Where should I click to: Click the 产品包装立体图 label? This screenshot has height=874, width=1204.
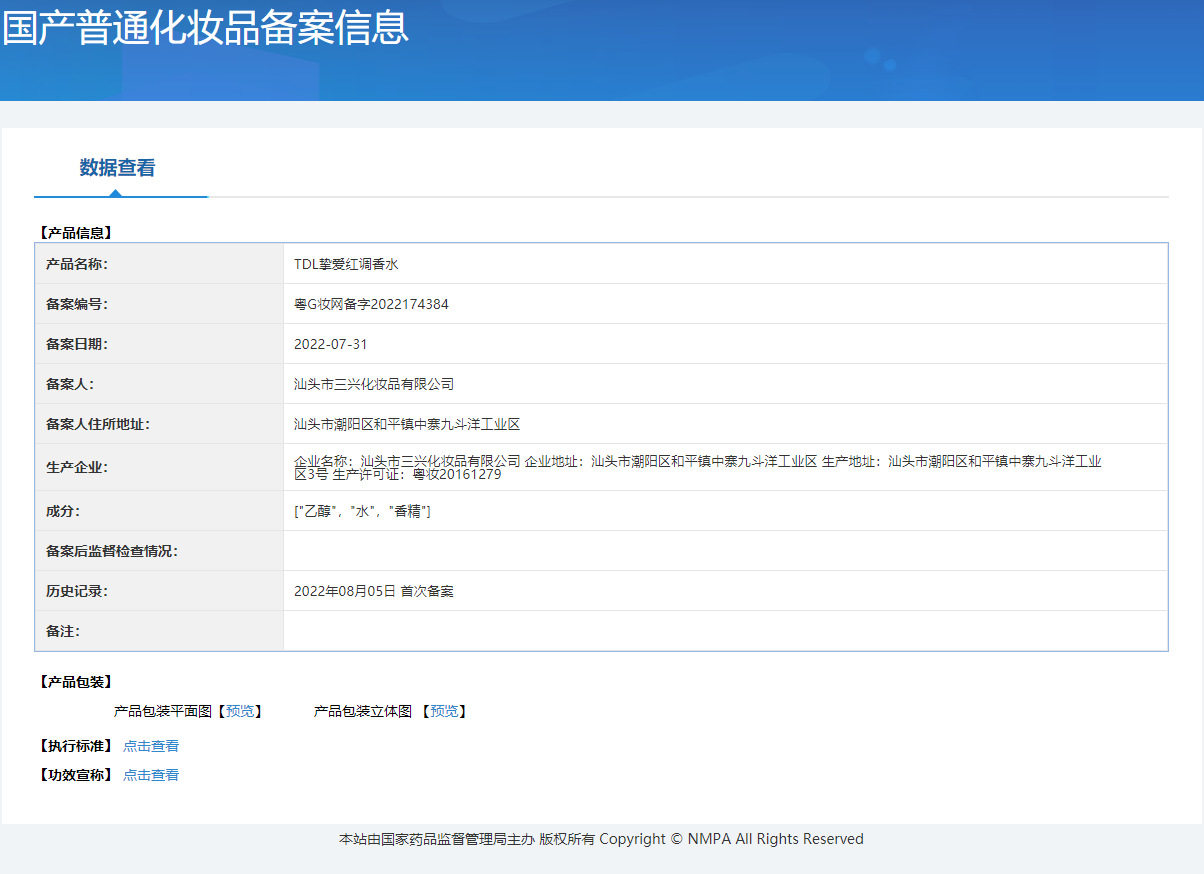click(363, 711)
